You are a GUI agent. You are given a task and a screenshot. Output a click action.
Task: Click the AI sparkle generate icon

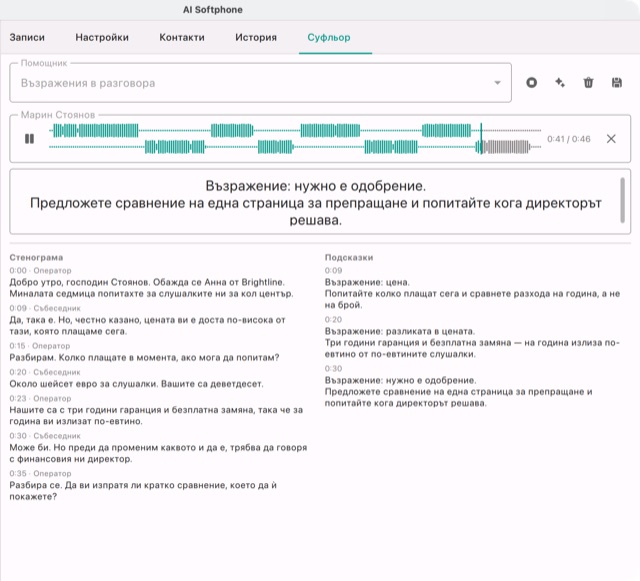coord(560,83)
